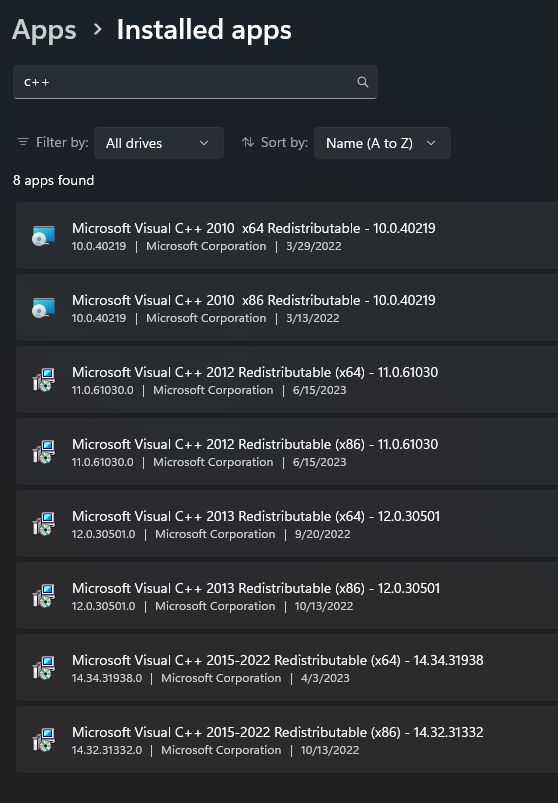Click the icon of Visual C++ 2010 x86 Redistributable

tap(43, 308)
